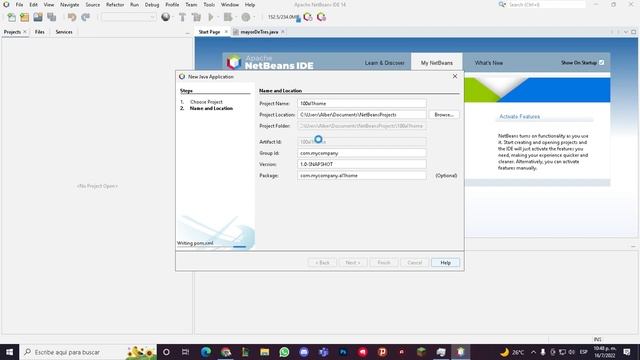Click the Activate Features link
Screen dimensions: 640x360
(x=520, y=117)
